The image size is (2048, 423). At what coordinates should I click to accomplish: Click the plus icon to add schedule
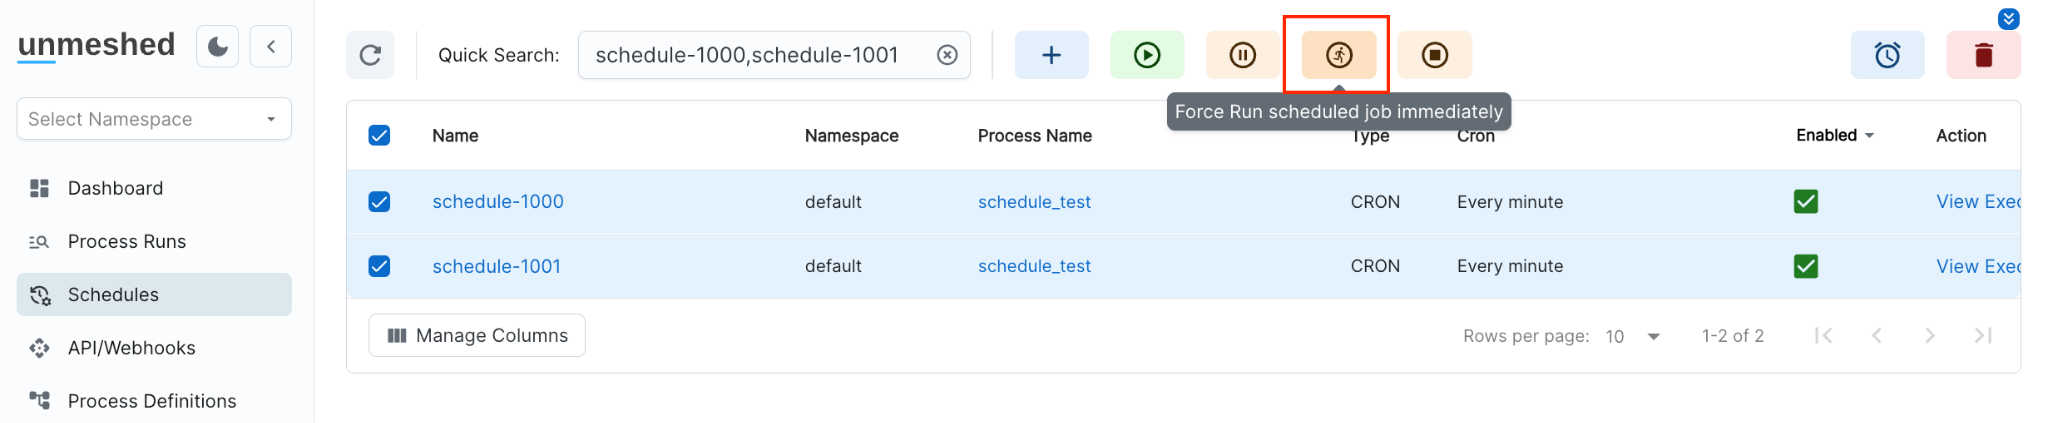click(1051, 55)
